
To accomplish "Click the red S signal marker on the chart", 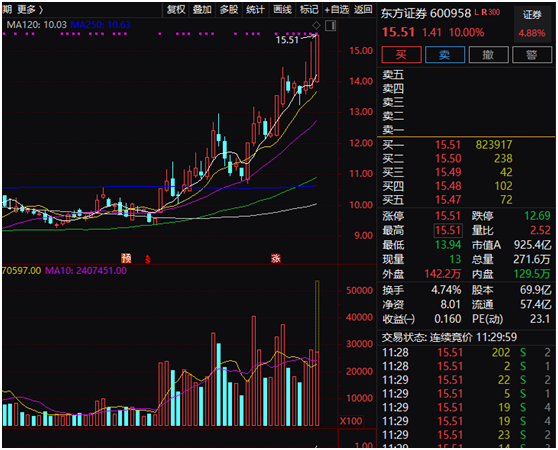I will pos(147,259).
